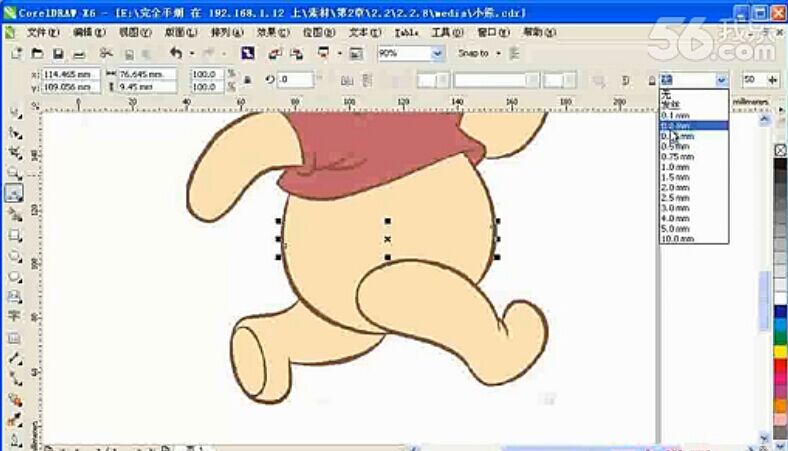Viewport: 788px width, 451px height.
Task: Select the Basic Shapes tool
Action: 15,297
